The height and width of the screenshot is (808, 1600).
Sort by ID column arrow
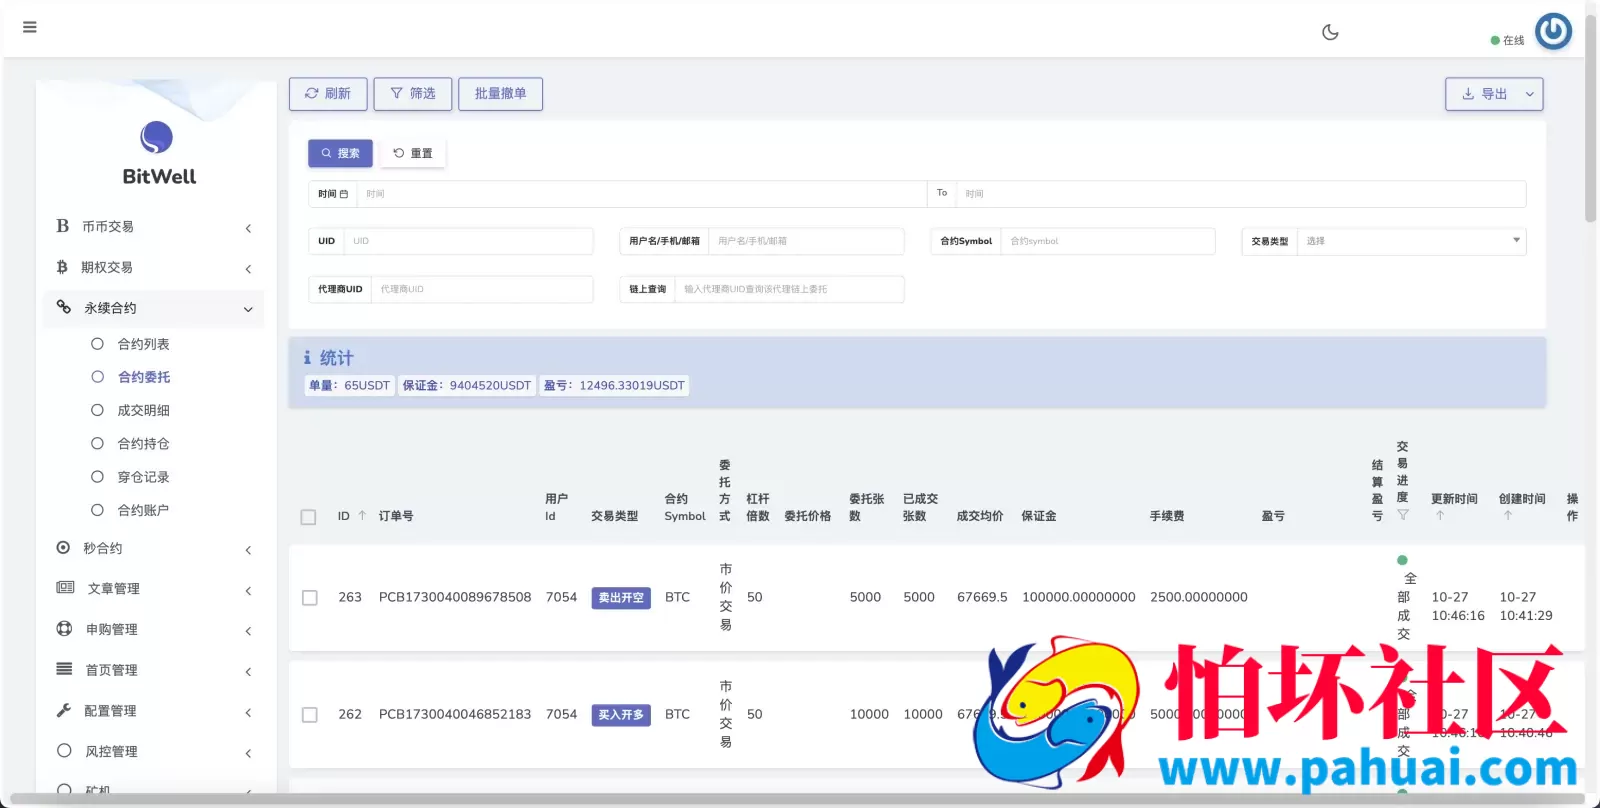[x=362, y=516]
